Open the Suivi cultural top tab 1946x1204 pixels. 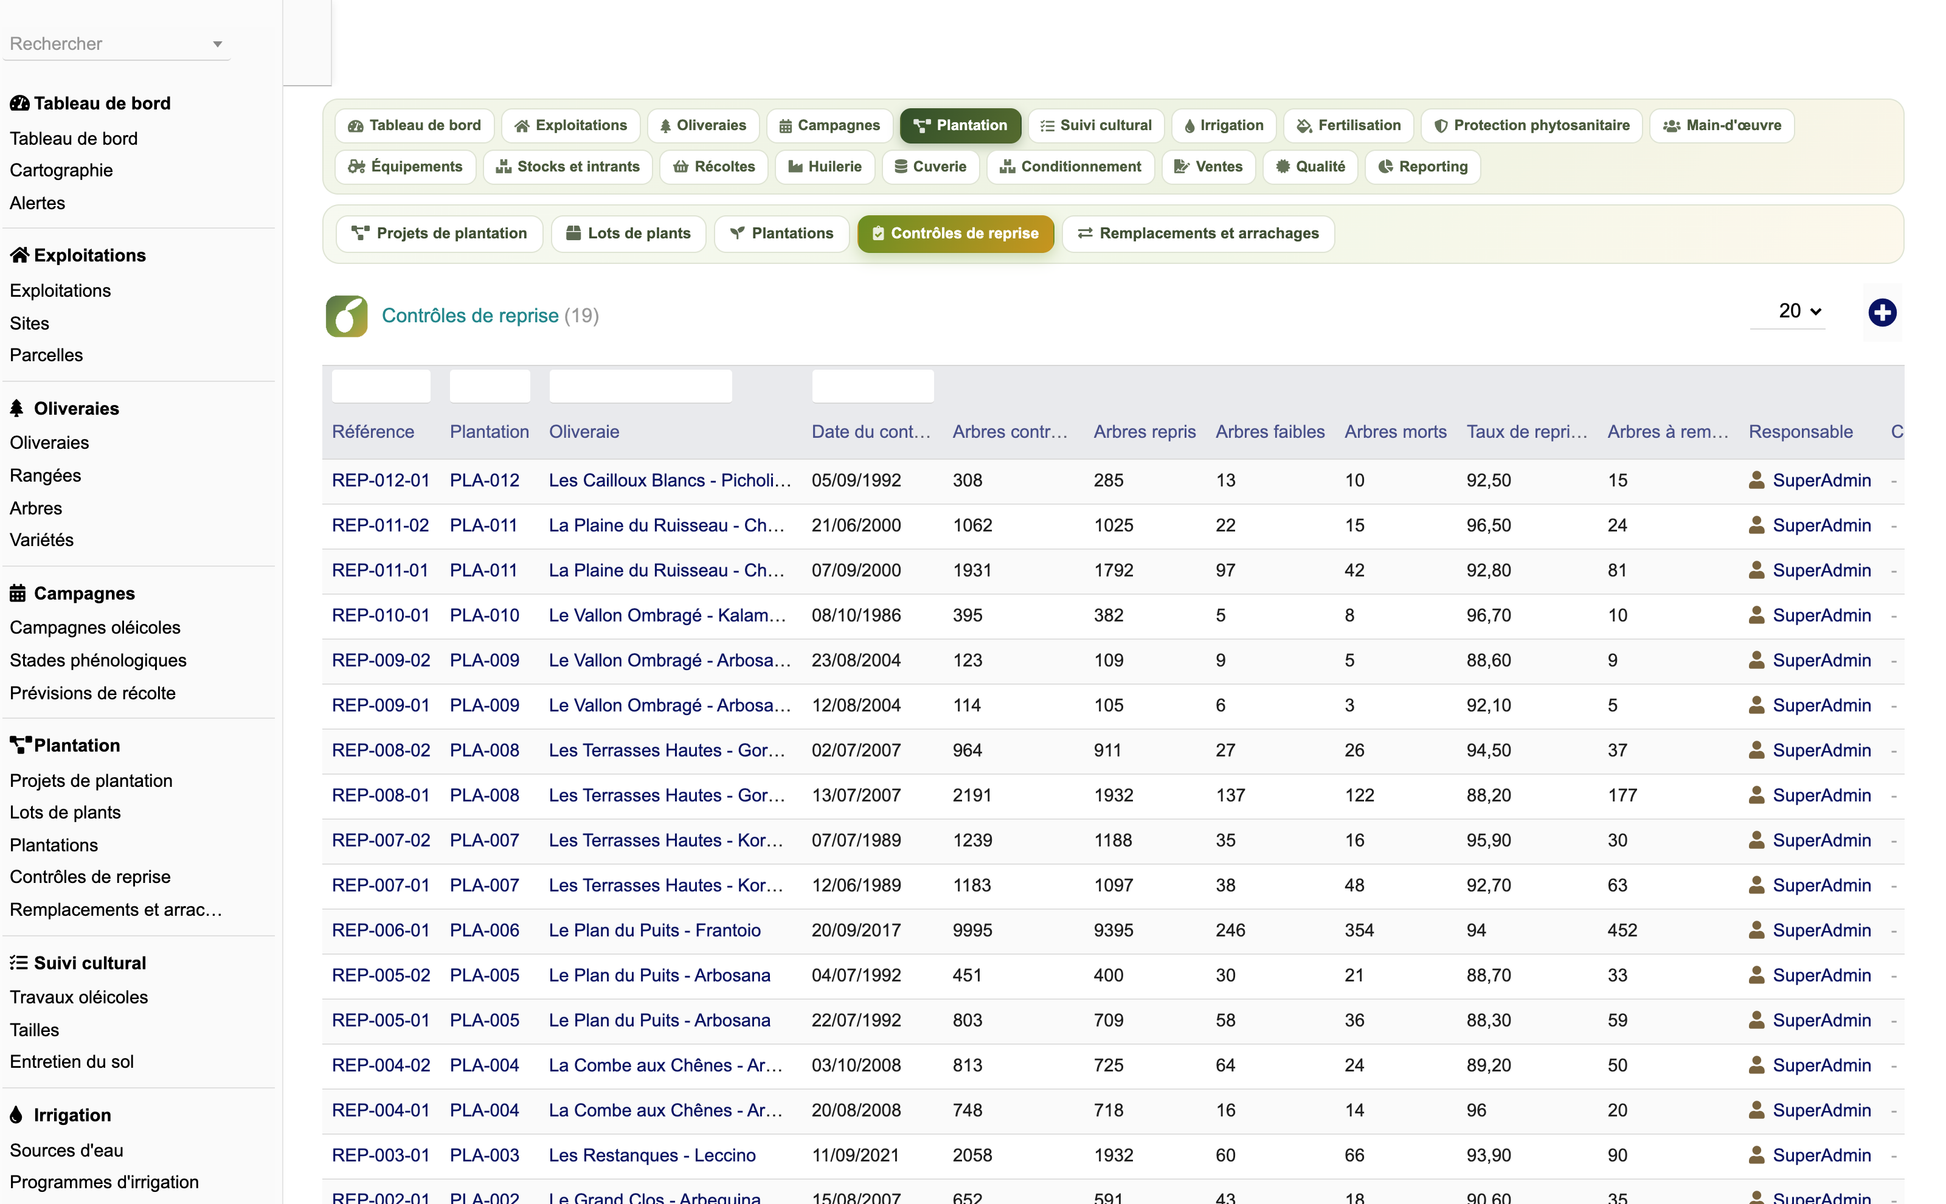point(1096,126)
